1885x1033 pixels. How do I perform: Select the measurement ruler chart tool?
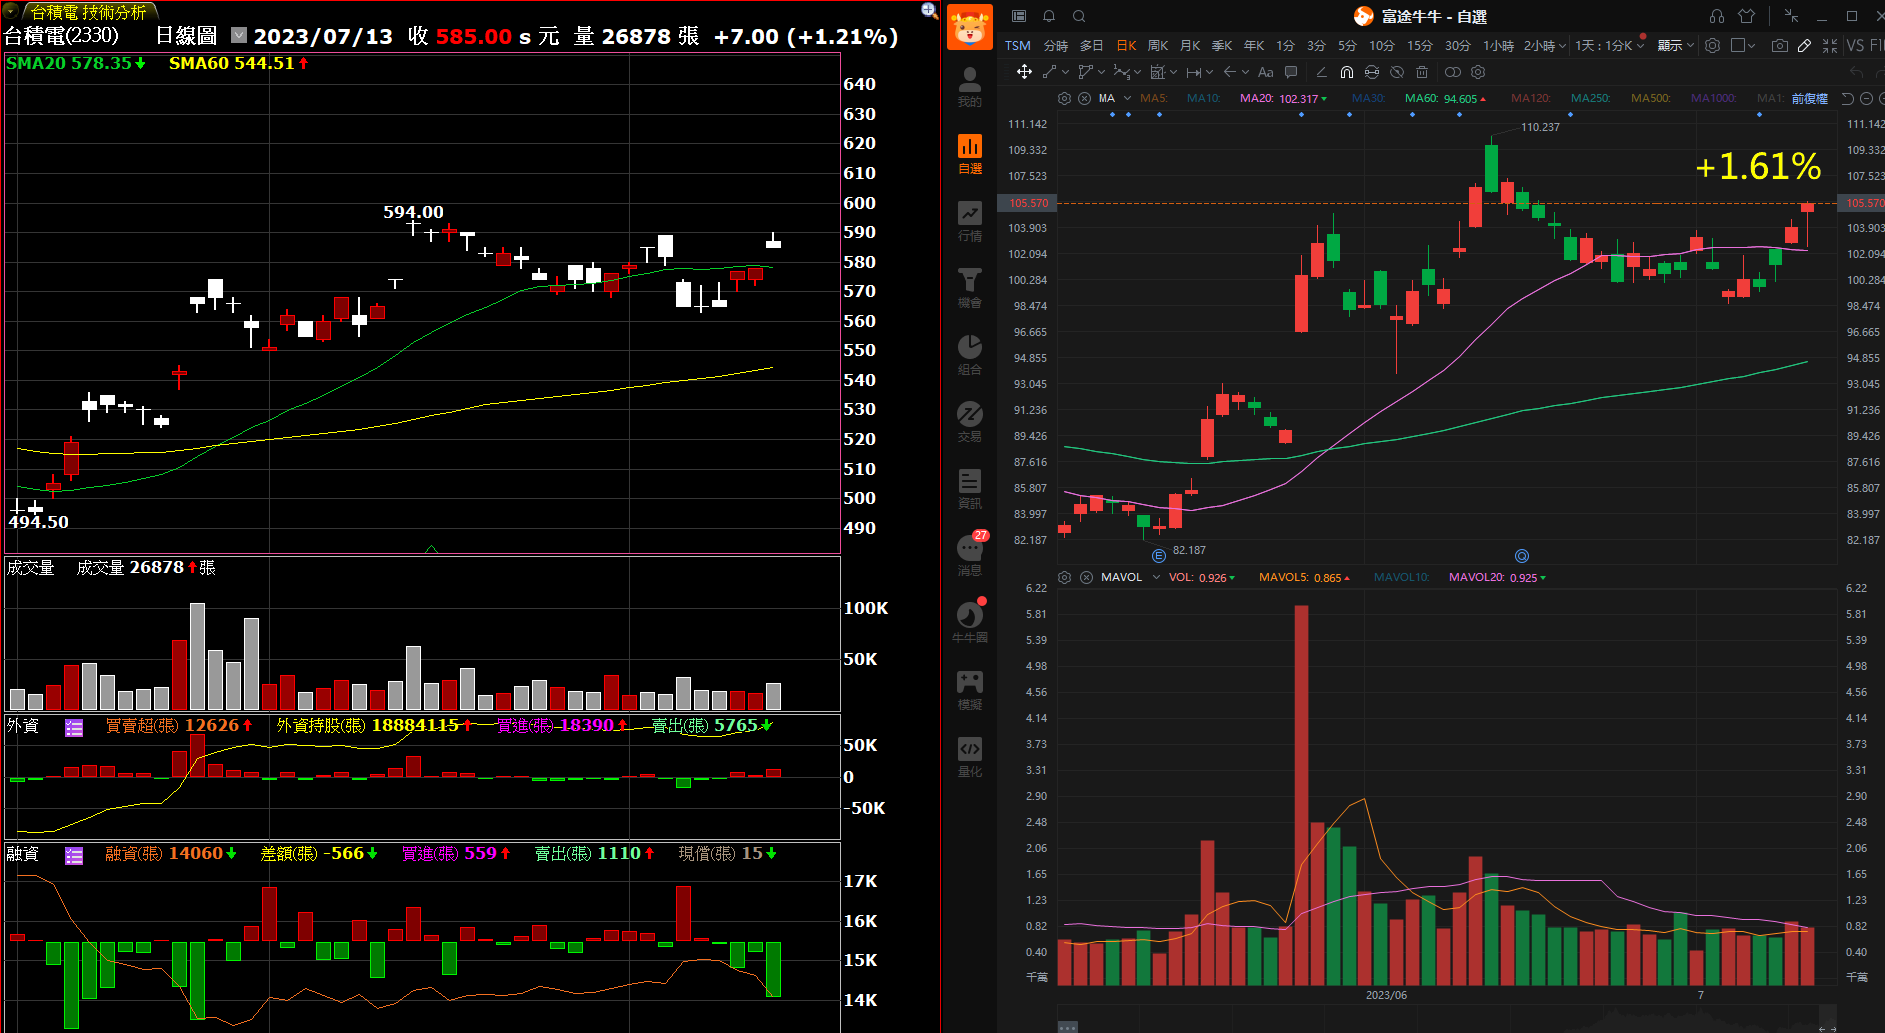1157,72
